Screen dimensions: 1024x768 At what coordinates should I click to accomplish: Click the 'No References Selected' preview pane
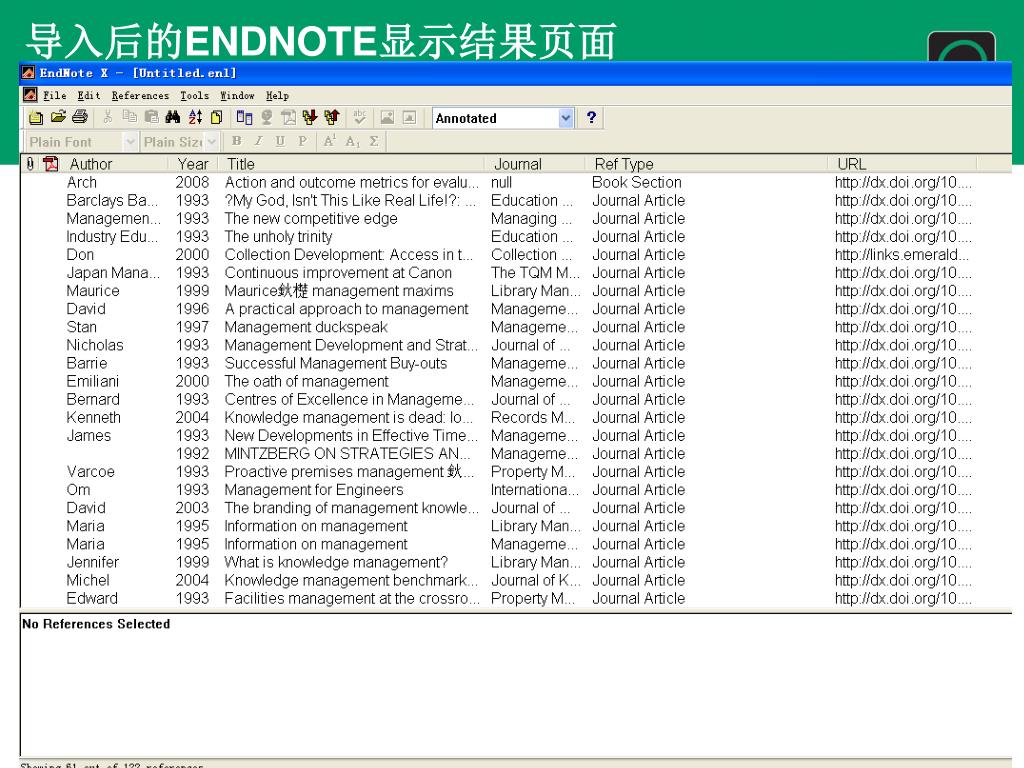click(516, 684)
